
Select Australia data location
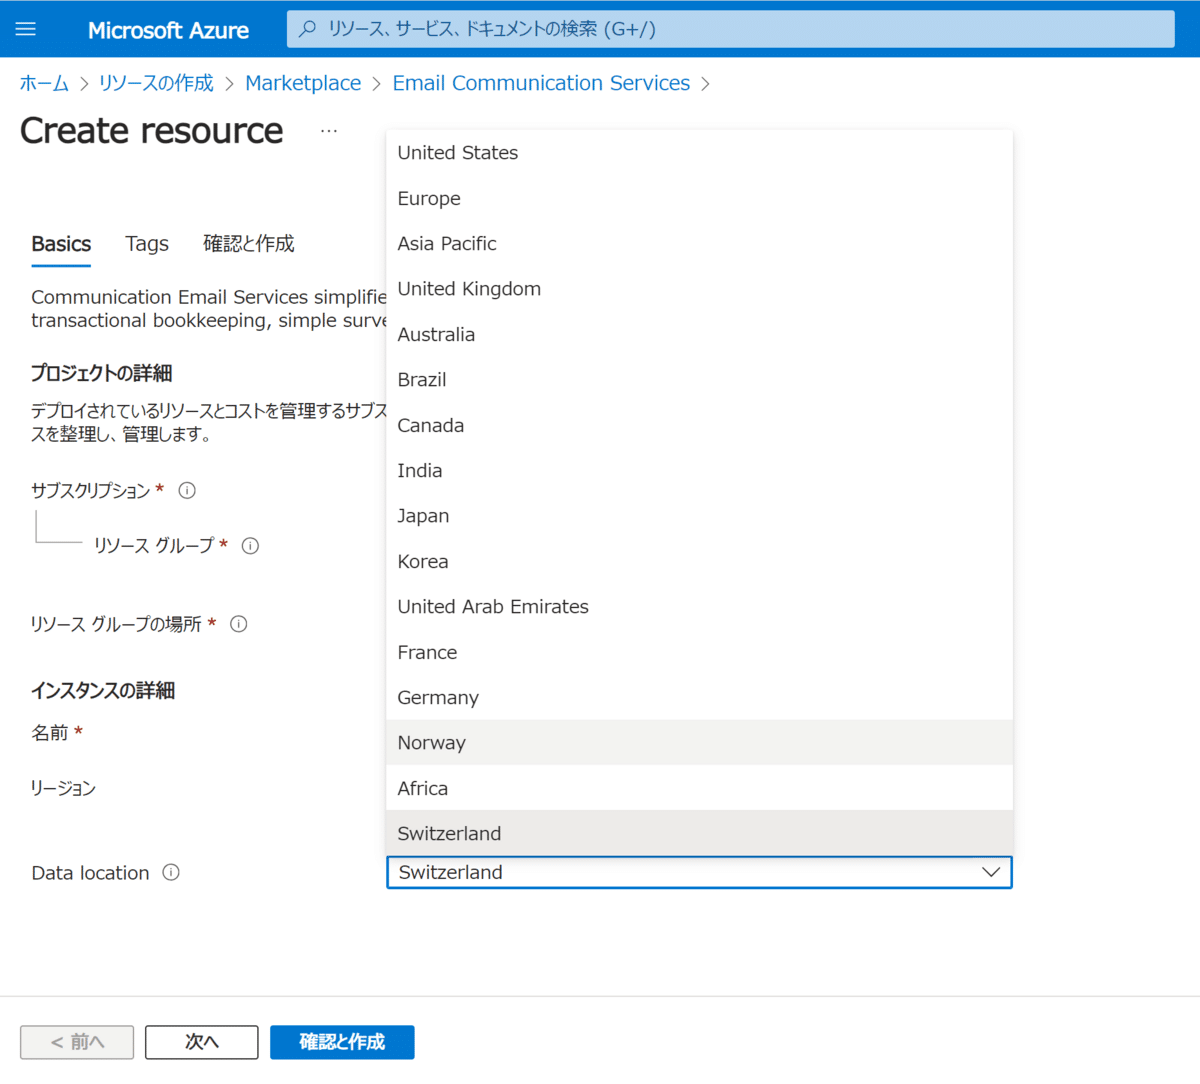tap(699, 334)
